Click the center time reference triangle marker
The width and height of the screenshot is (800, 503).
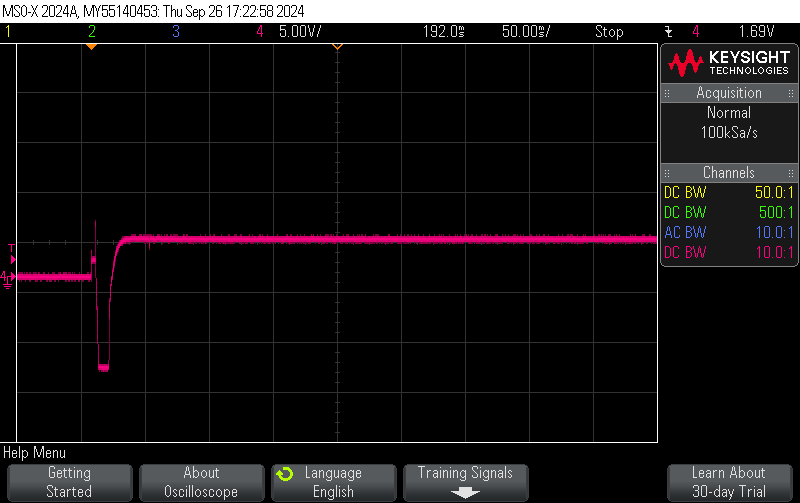337,47
